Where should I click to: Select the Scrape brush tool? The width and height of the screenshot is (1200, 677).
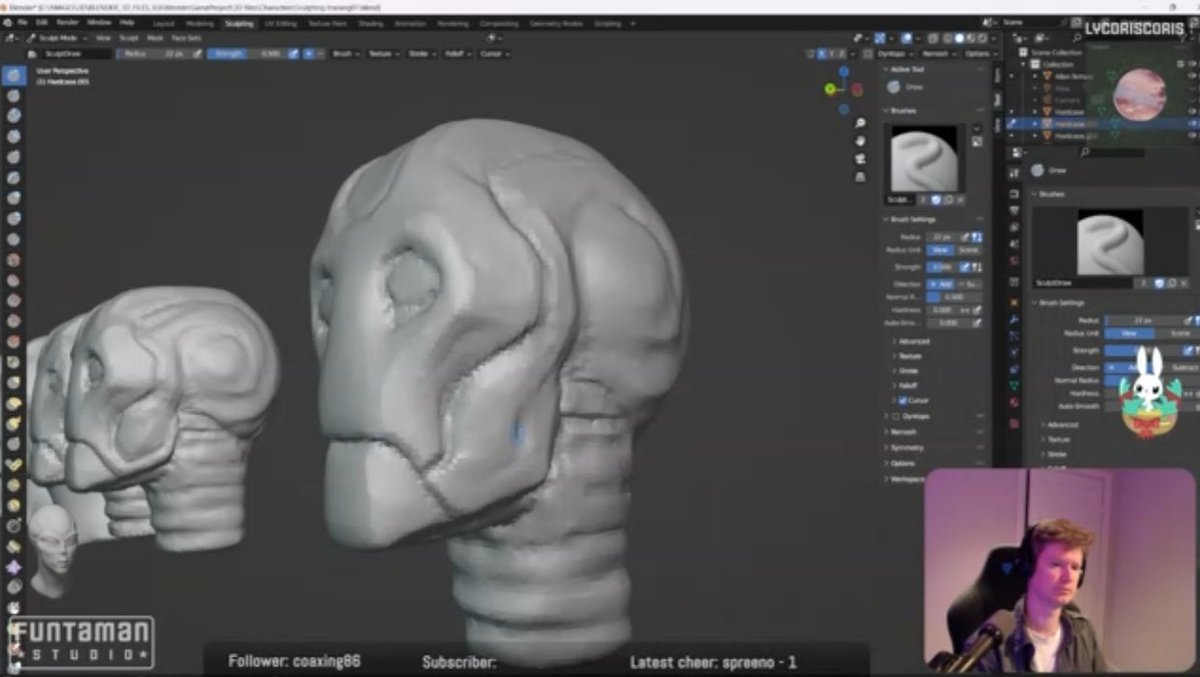(14, 322)
